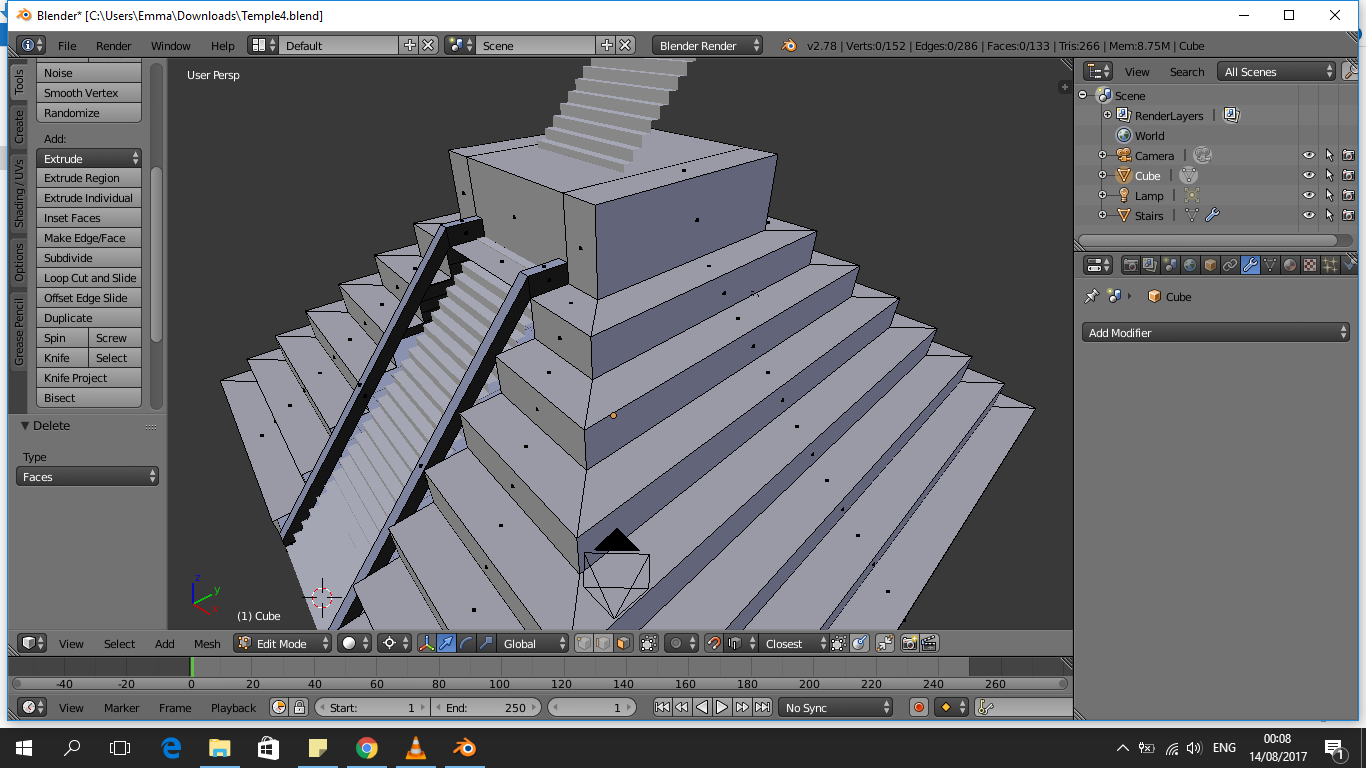This screenshot has width=1366, height=768.
Task: Click the Inset Faces button
Action: [x=89, y=218]
